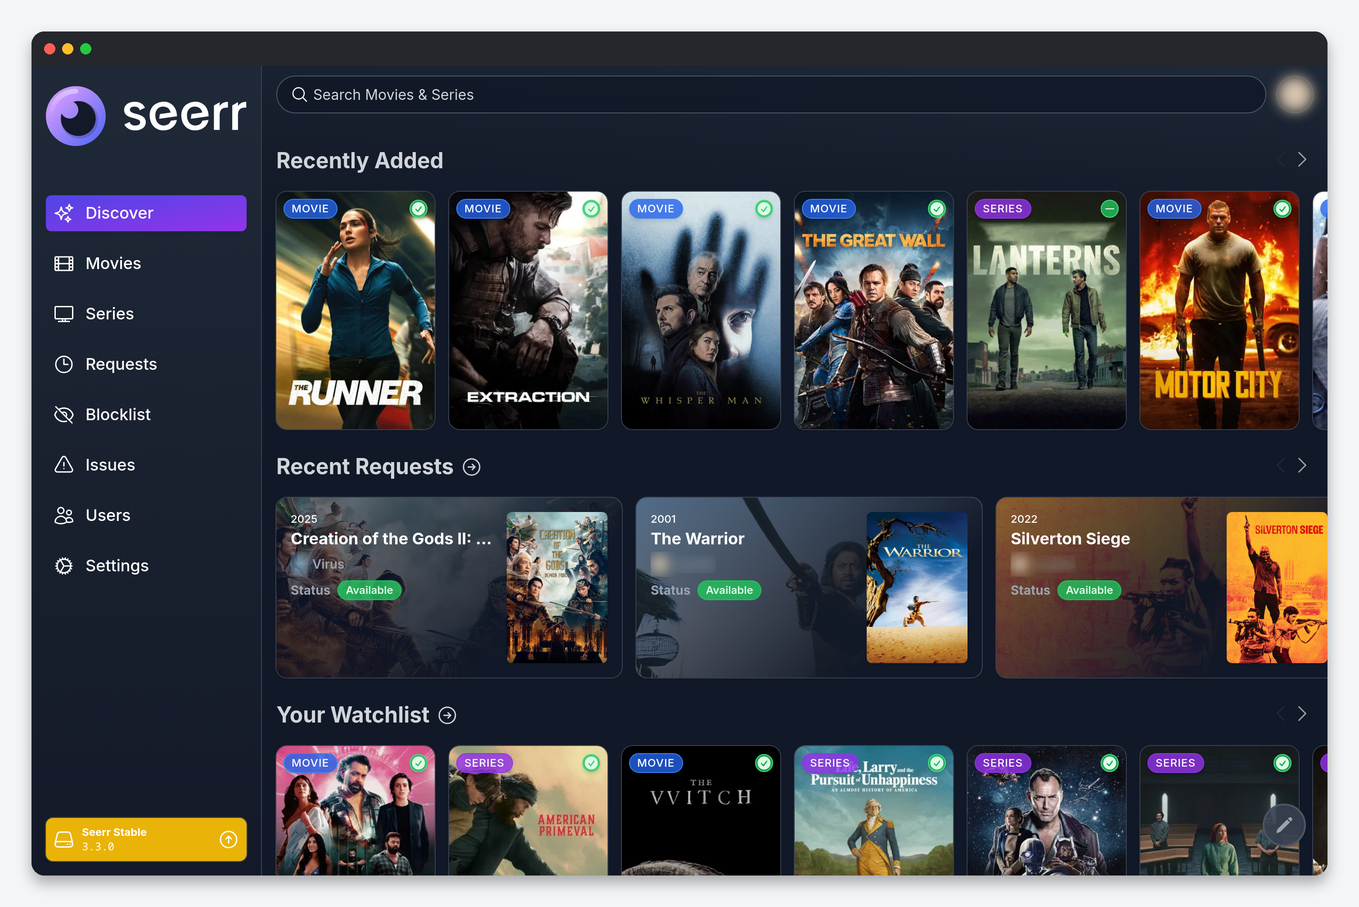Click the Users people icon
The width and height of the screenshot is (1359, 907).
click(x=64, y=515)
